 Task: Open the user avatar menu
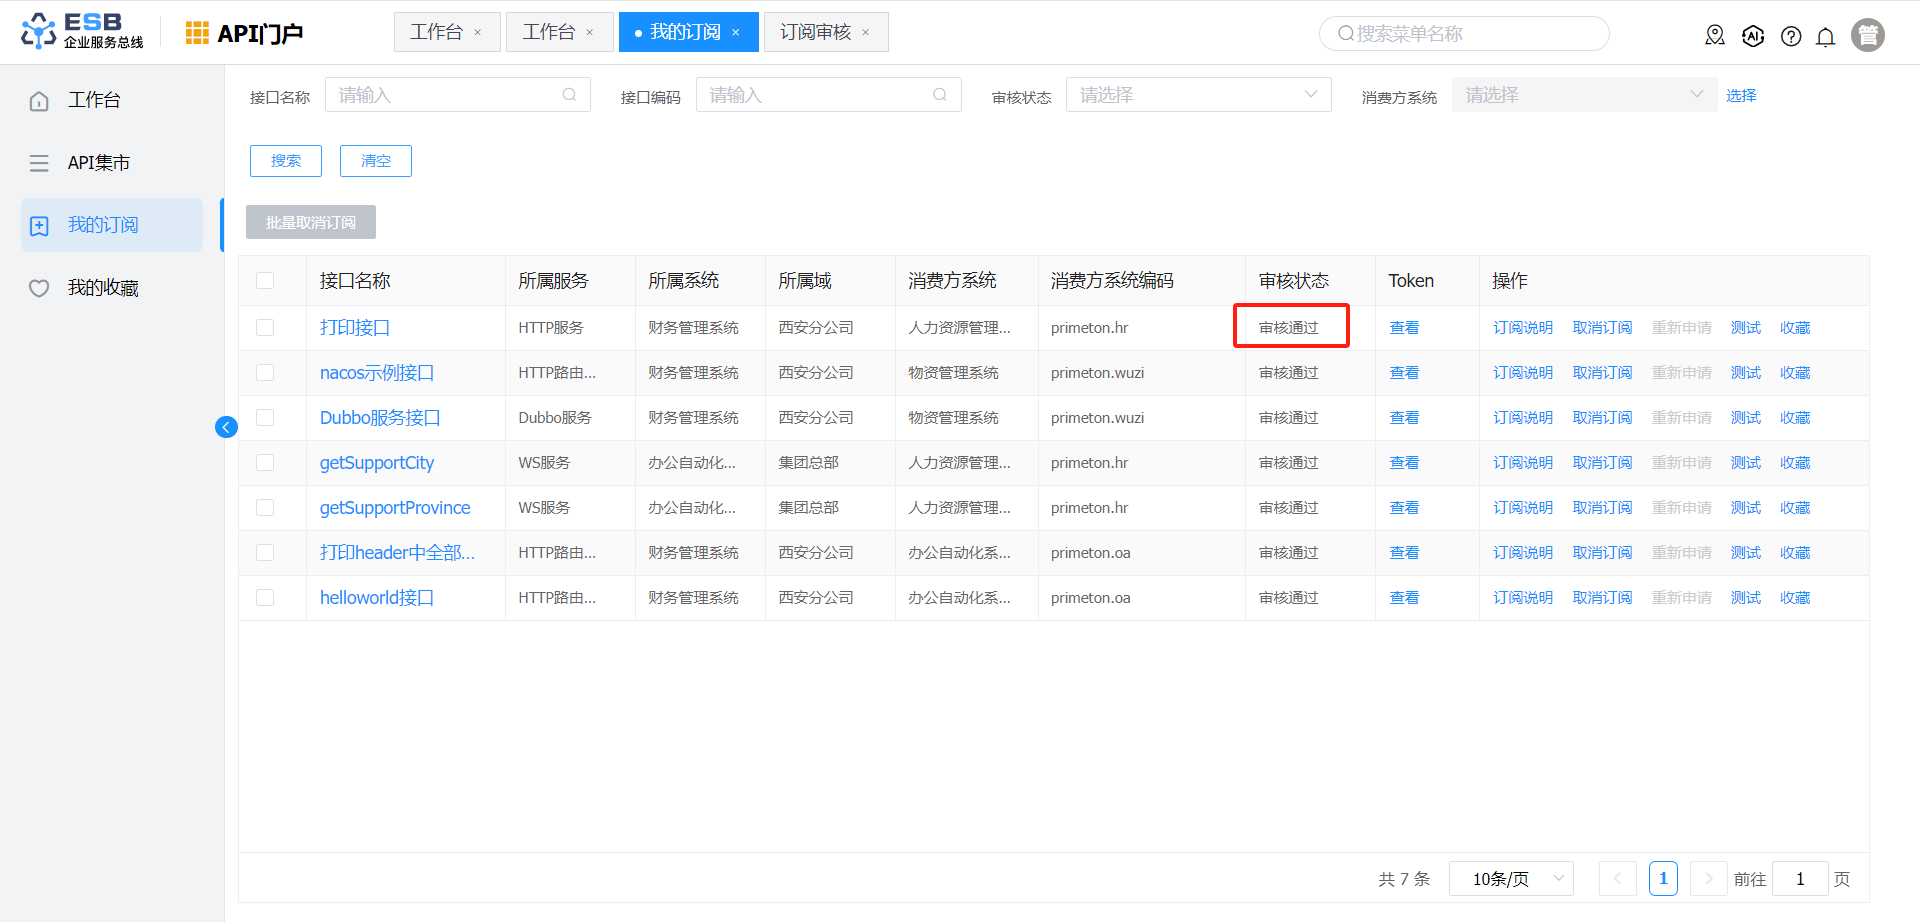click(1867, 35)
